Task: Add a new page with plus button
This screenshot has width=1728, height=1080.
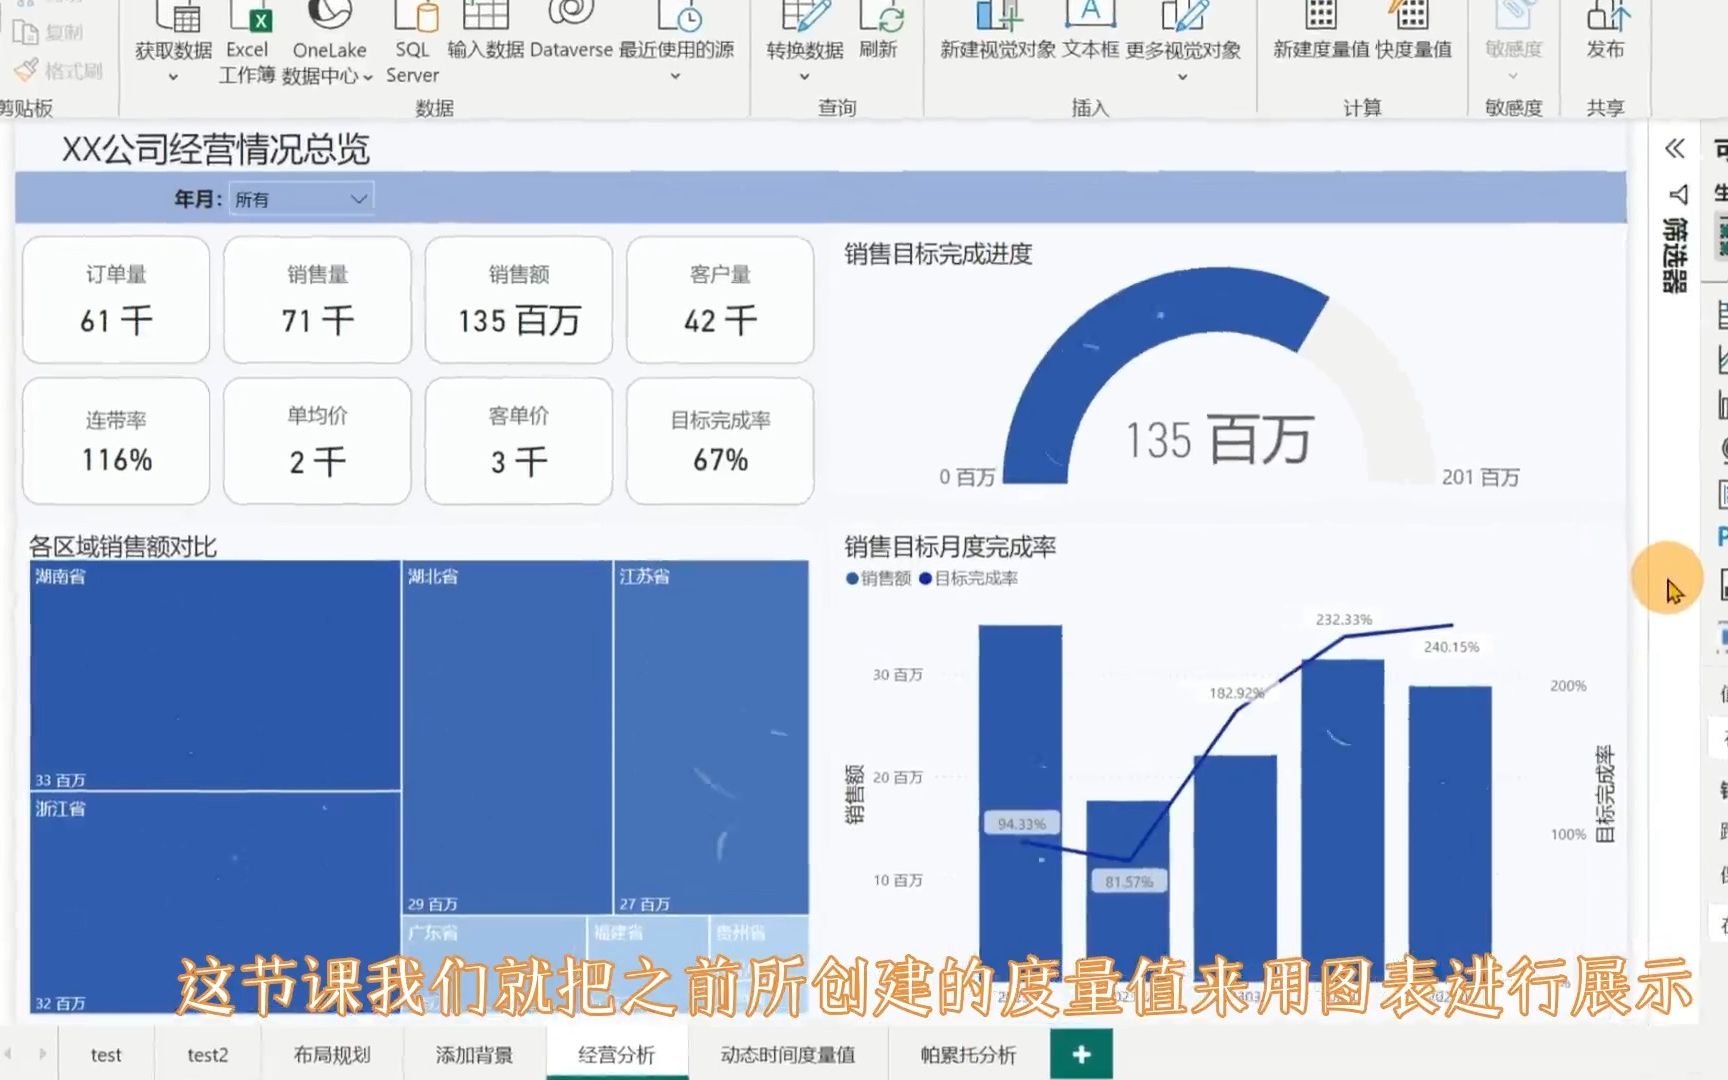Action: pyautogui.click(x=1081, y=1054)
